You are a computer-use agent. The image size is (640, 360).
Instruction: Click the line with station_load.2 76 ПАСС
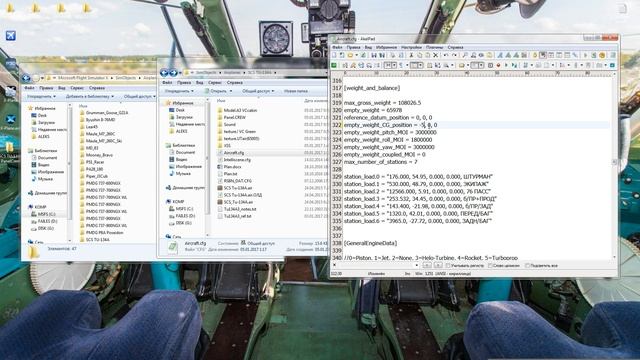click(x=417, y=191)
